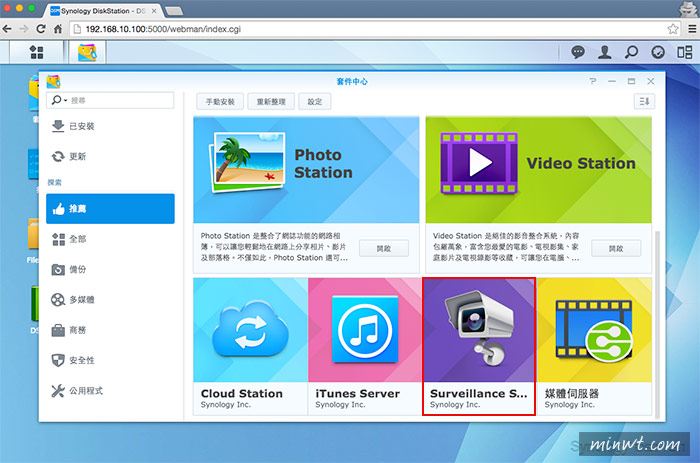Select the Synology DiskStation browser tab

(104, 11)
